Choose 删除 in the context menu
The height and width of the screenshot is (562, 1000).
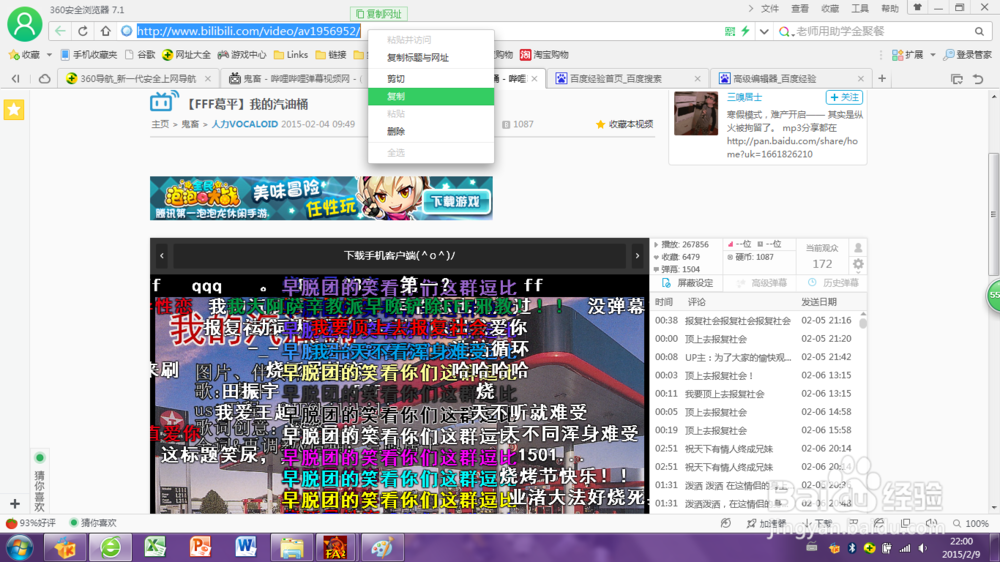(430, 131)
